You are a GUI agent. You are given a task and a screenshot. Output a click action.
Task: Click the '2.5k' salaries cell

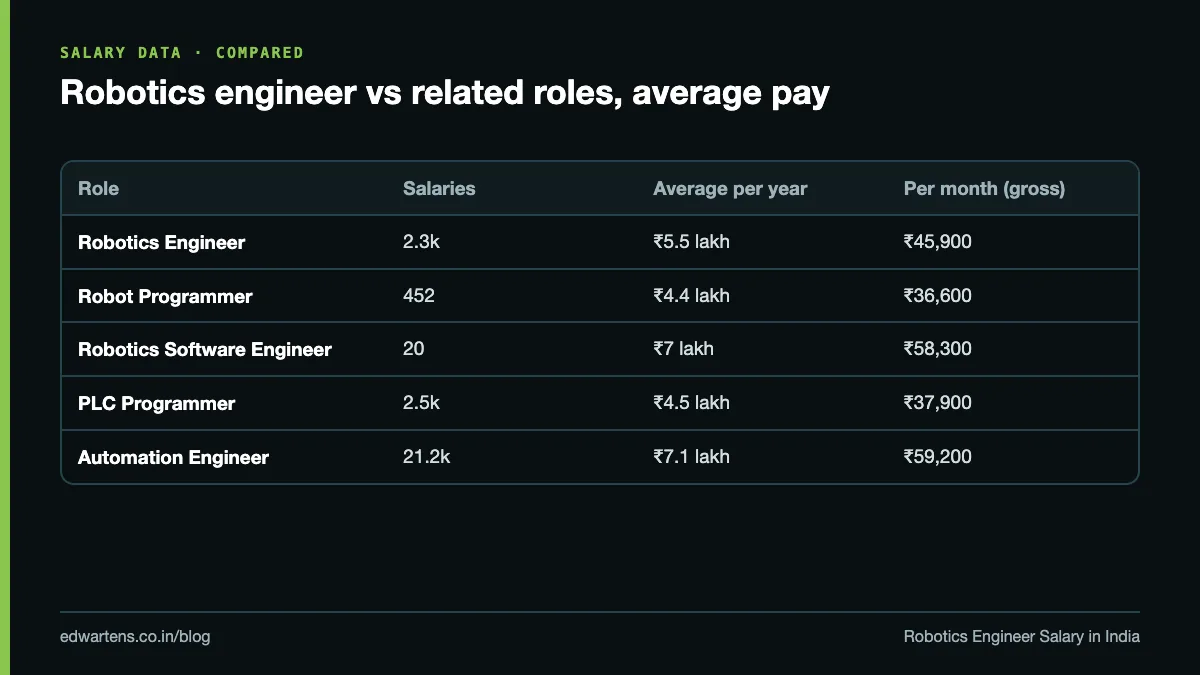[x=421, y=403]
